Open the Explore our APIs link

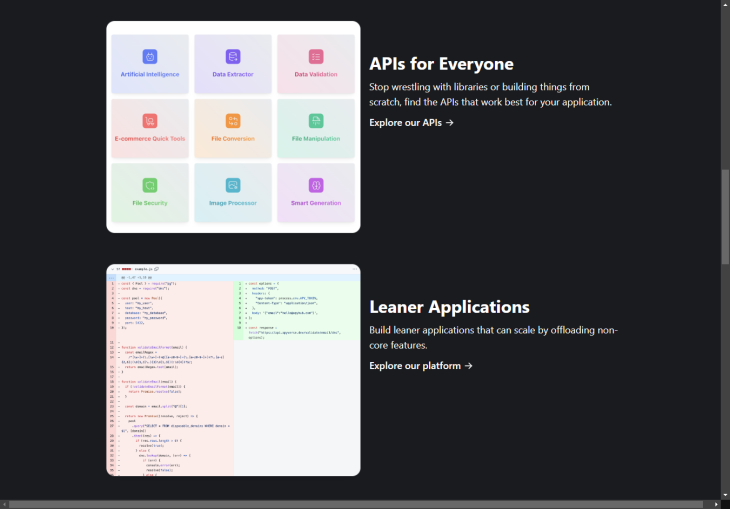pos(411,123)
